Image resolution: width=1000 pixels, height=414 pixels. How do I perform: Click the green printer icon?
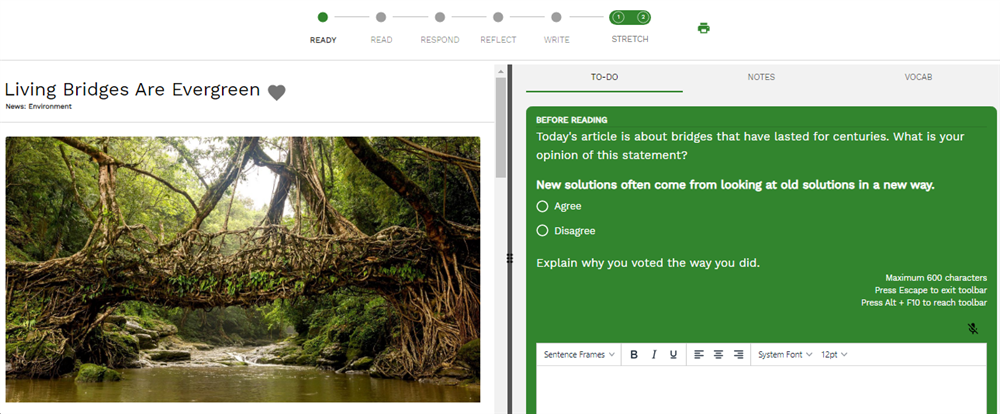(703, 28)
